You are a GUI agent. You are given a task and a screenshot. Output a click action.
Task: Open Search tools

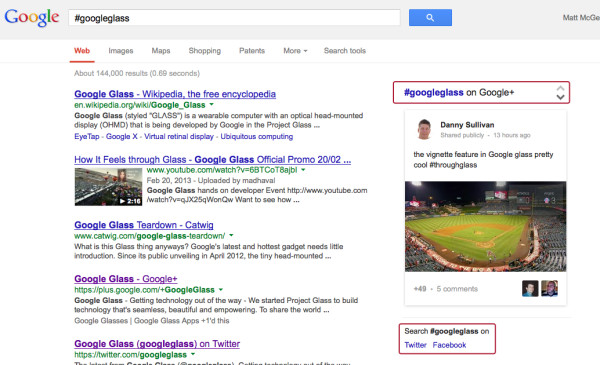coord(345,51)
